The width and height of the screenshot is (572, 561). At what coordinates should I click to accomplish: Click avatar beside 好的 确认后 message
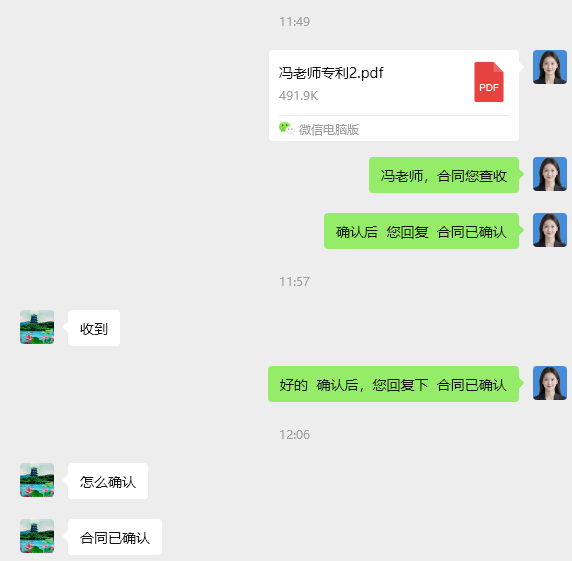550,383
